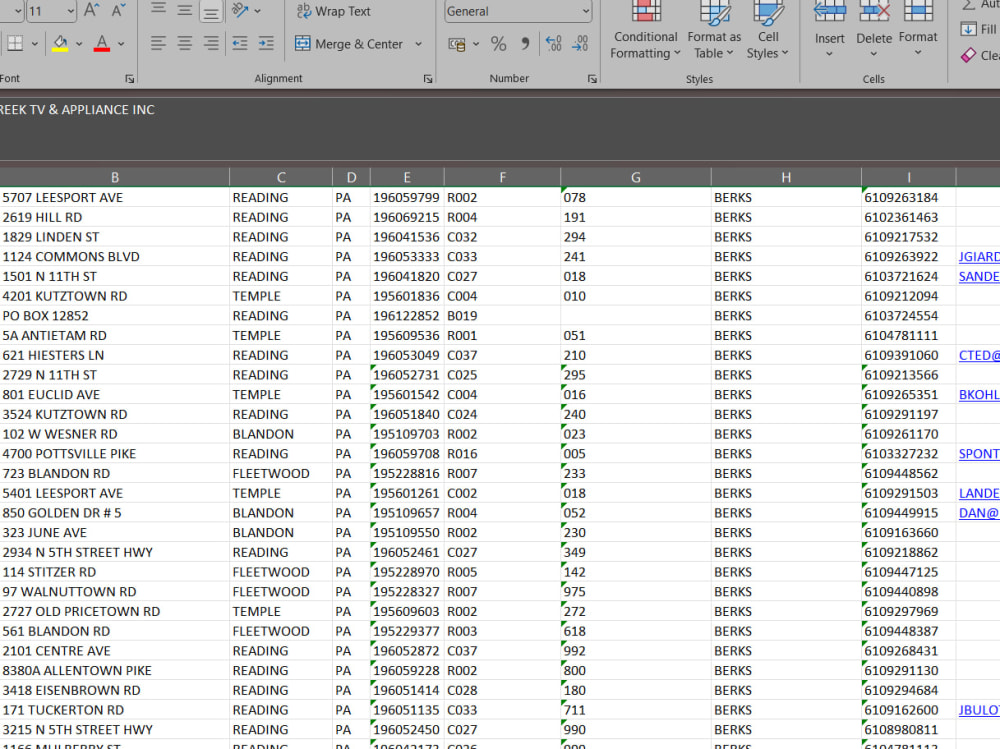Decrease font size with smaller A icon
Screen dimensions: 1000x749
coord(118,10)
